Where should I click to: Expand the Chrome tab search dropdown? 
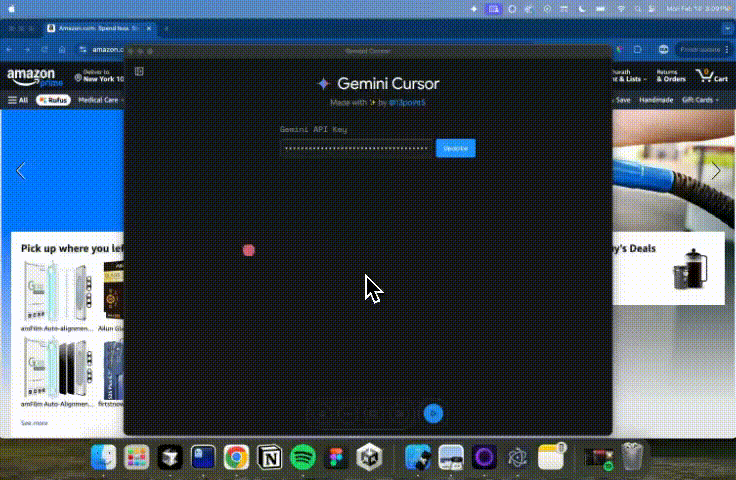727,28
